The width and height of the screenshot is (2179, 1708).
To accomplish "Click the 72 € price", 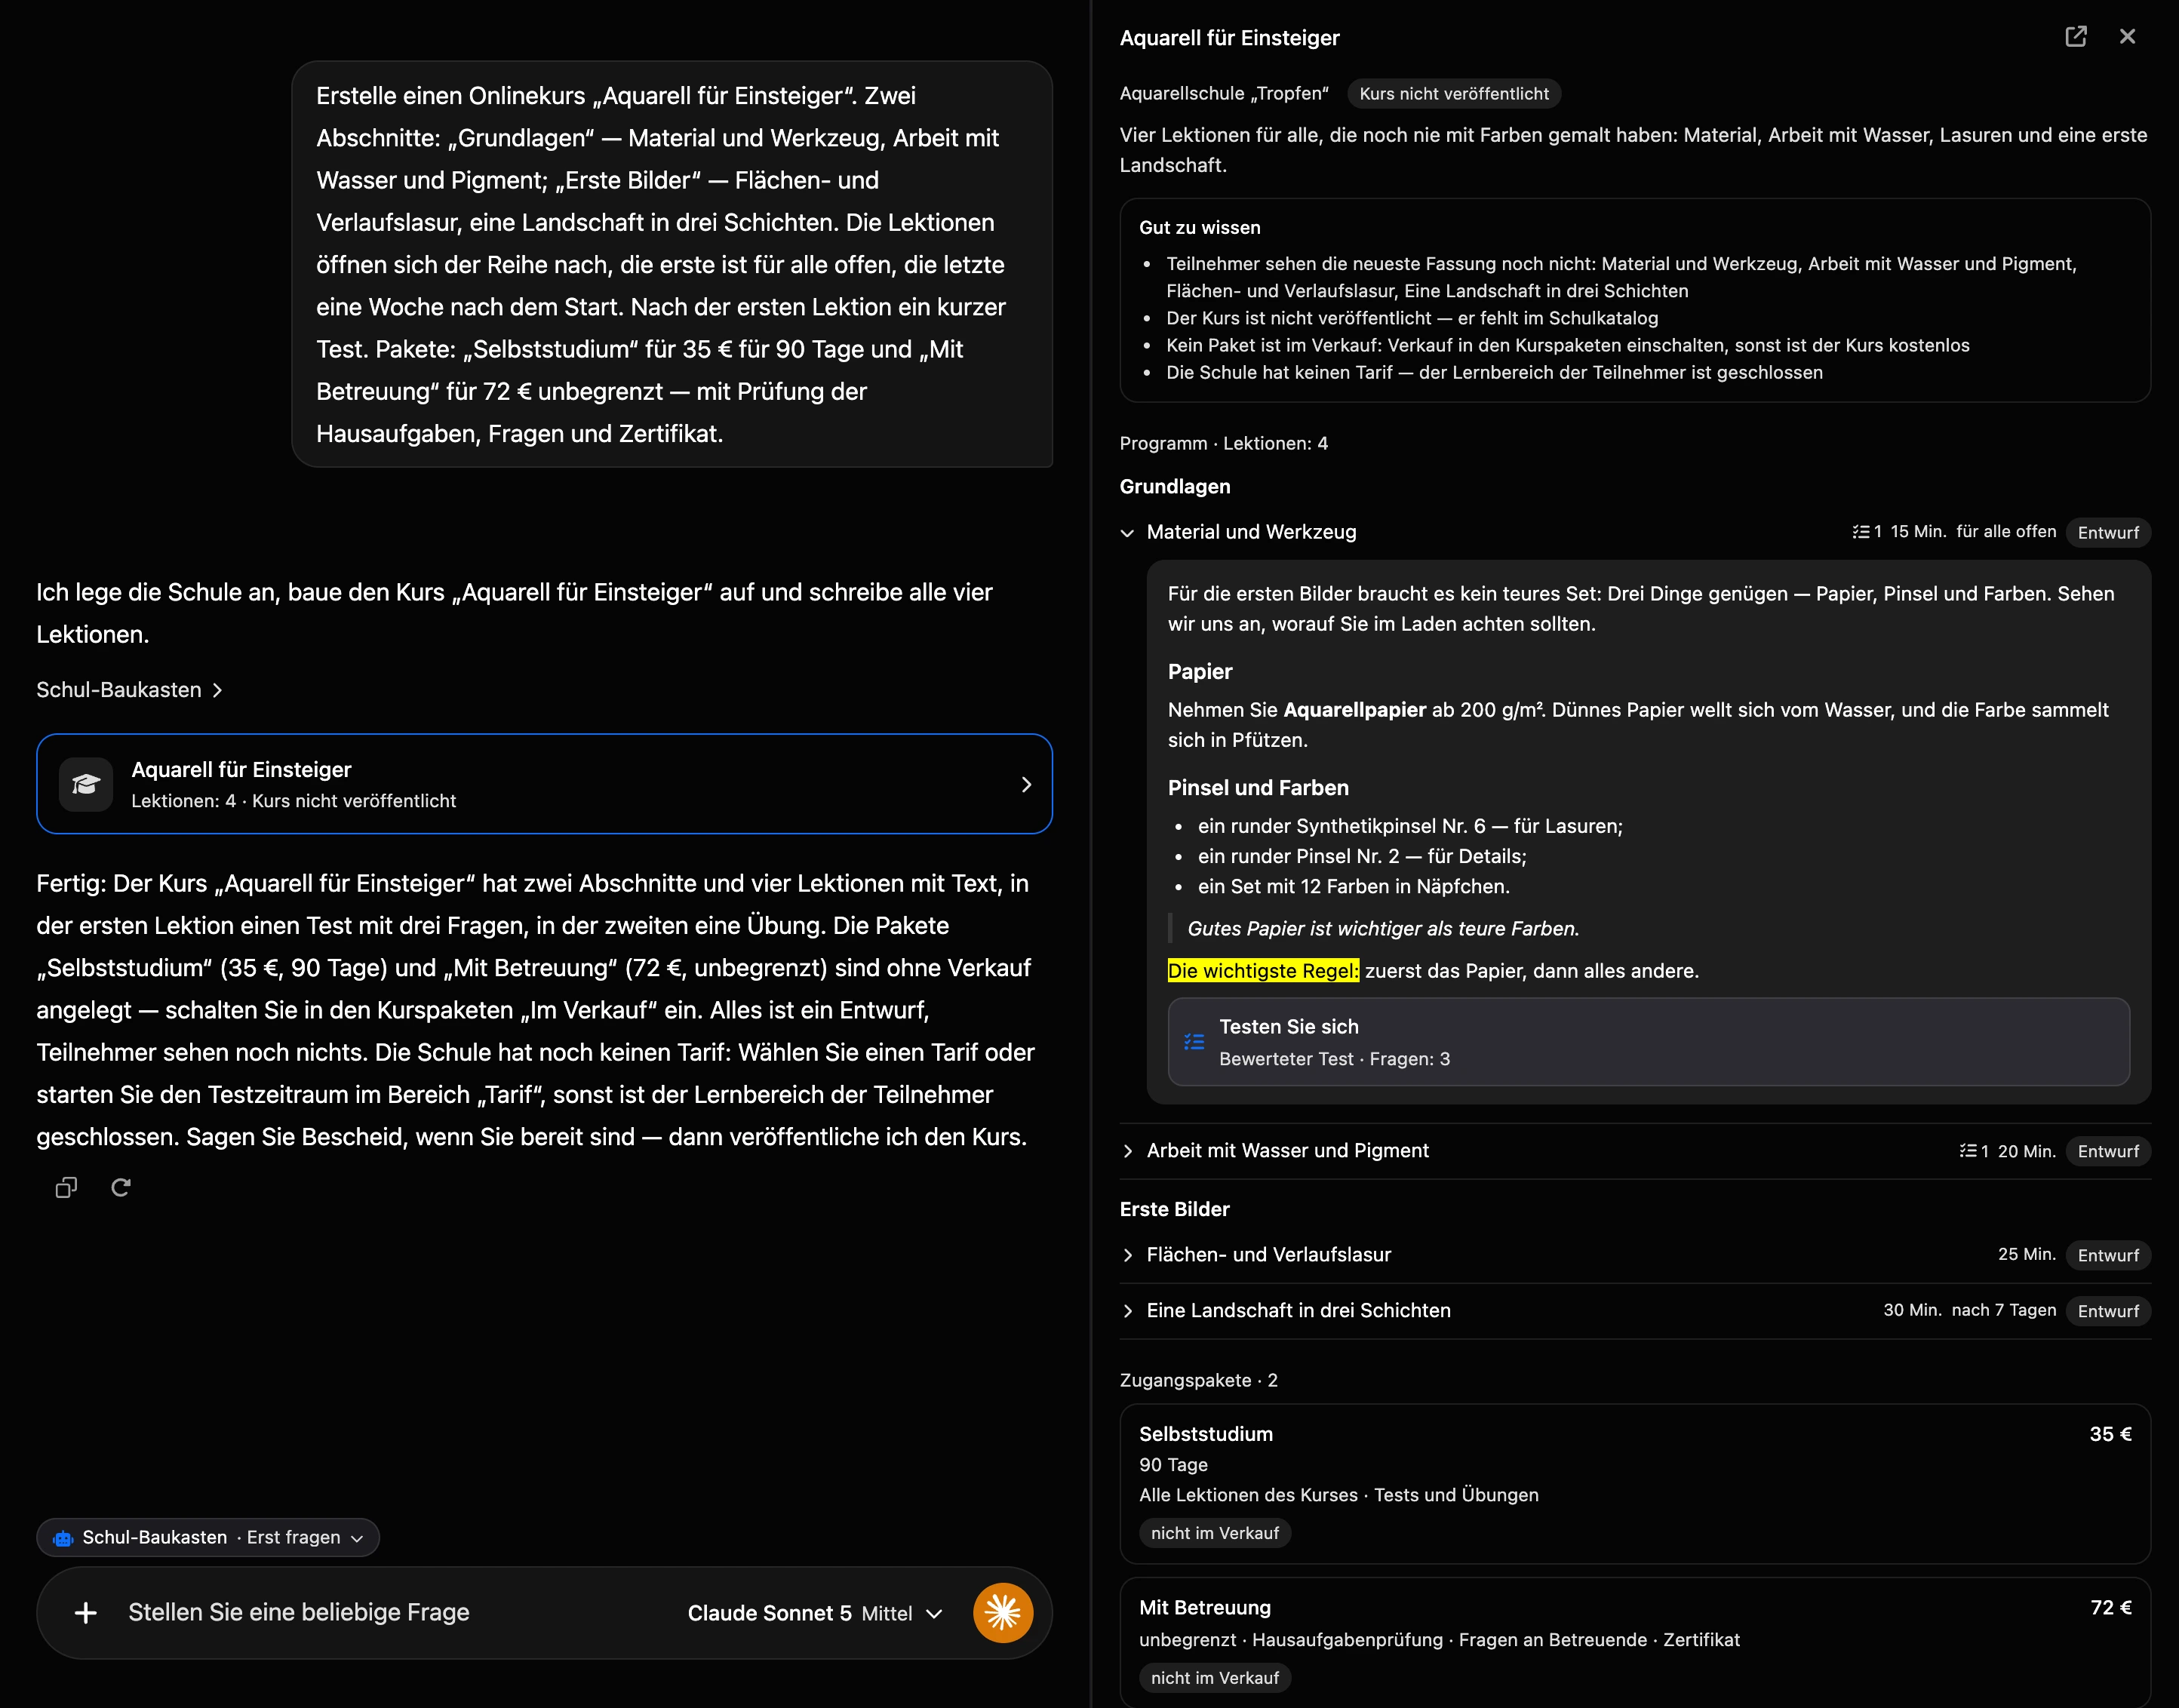I will tap(2110, 1608).
